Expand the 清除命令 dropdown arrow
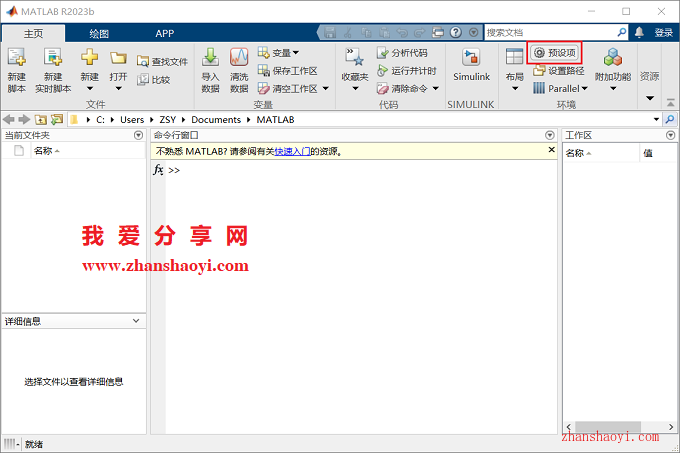Screen dimensions: 680x453 tap(436, 88)
